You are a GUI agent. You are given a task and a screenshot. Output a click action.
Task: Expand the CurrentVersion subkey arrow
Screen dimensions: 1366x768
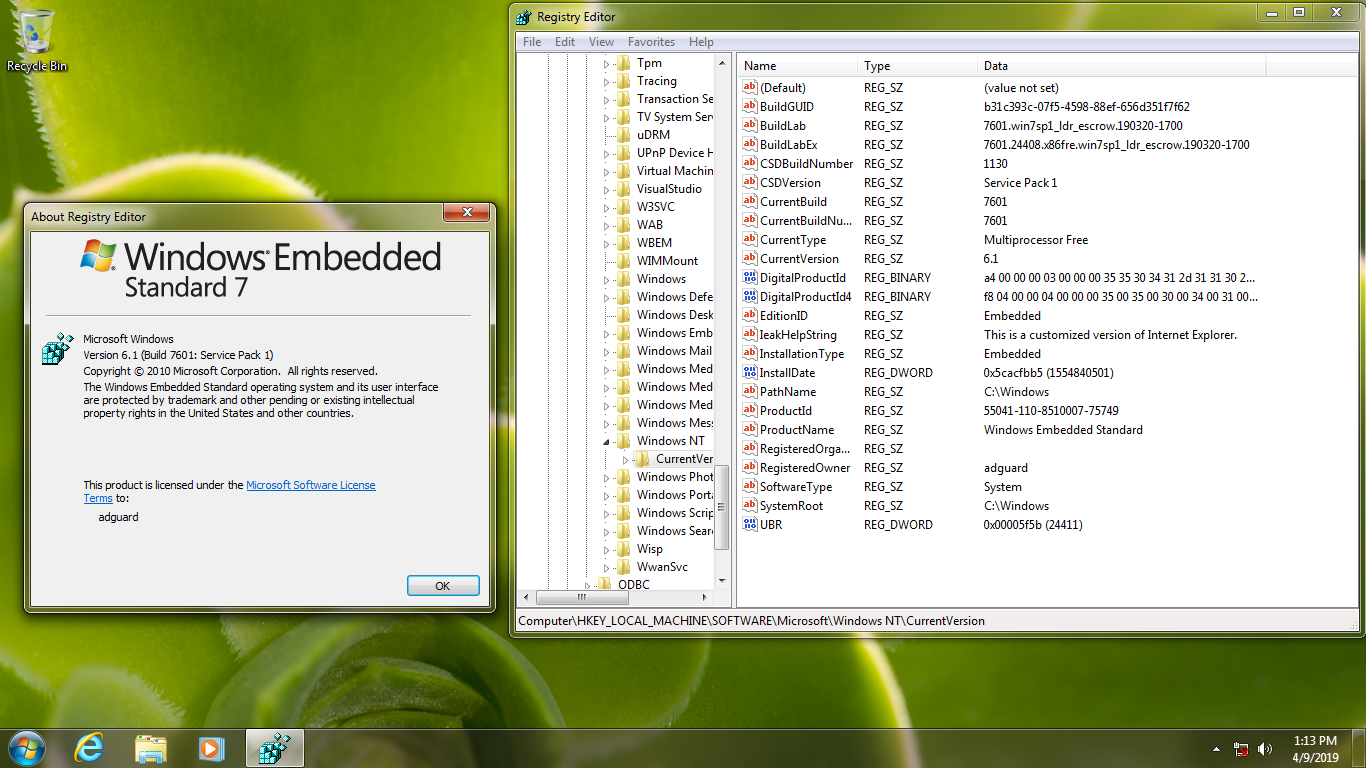tap(626, 460)
